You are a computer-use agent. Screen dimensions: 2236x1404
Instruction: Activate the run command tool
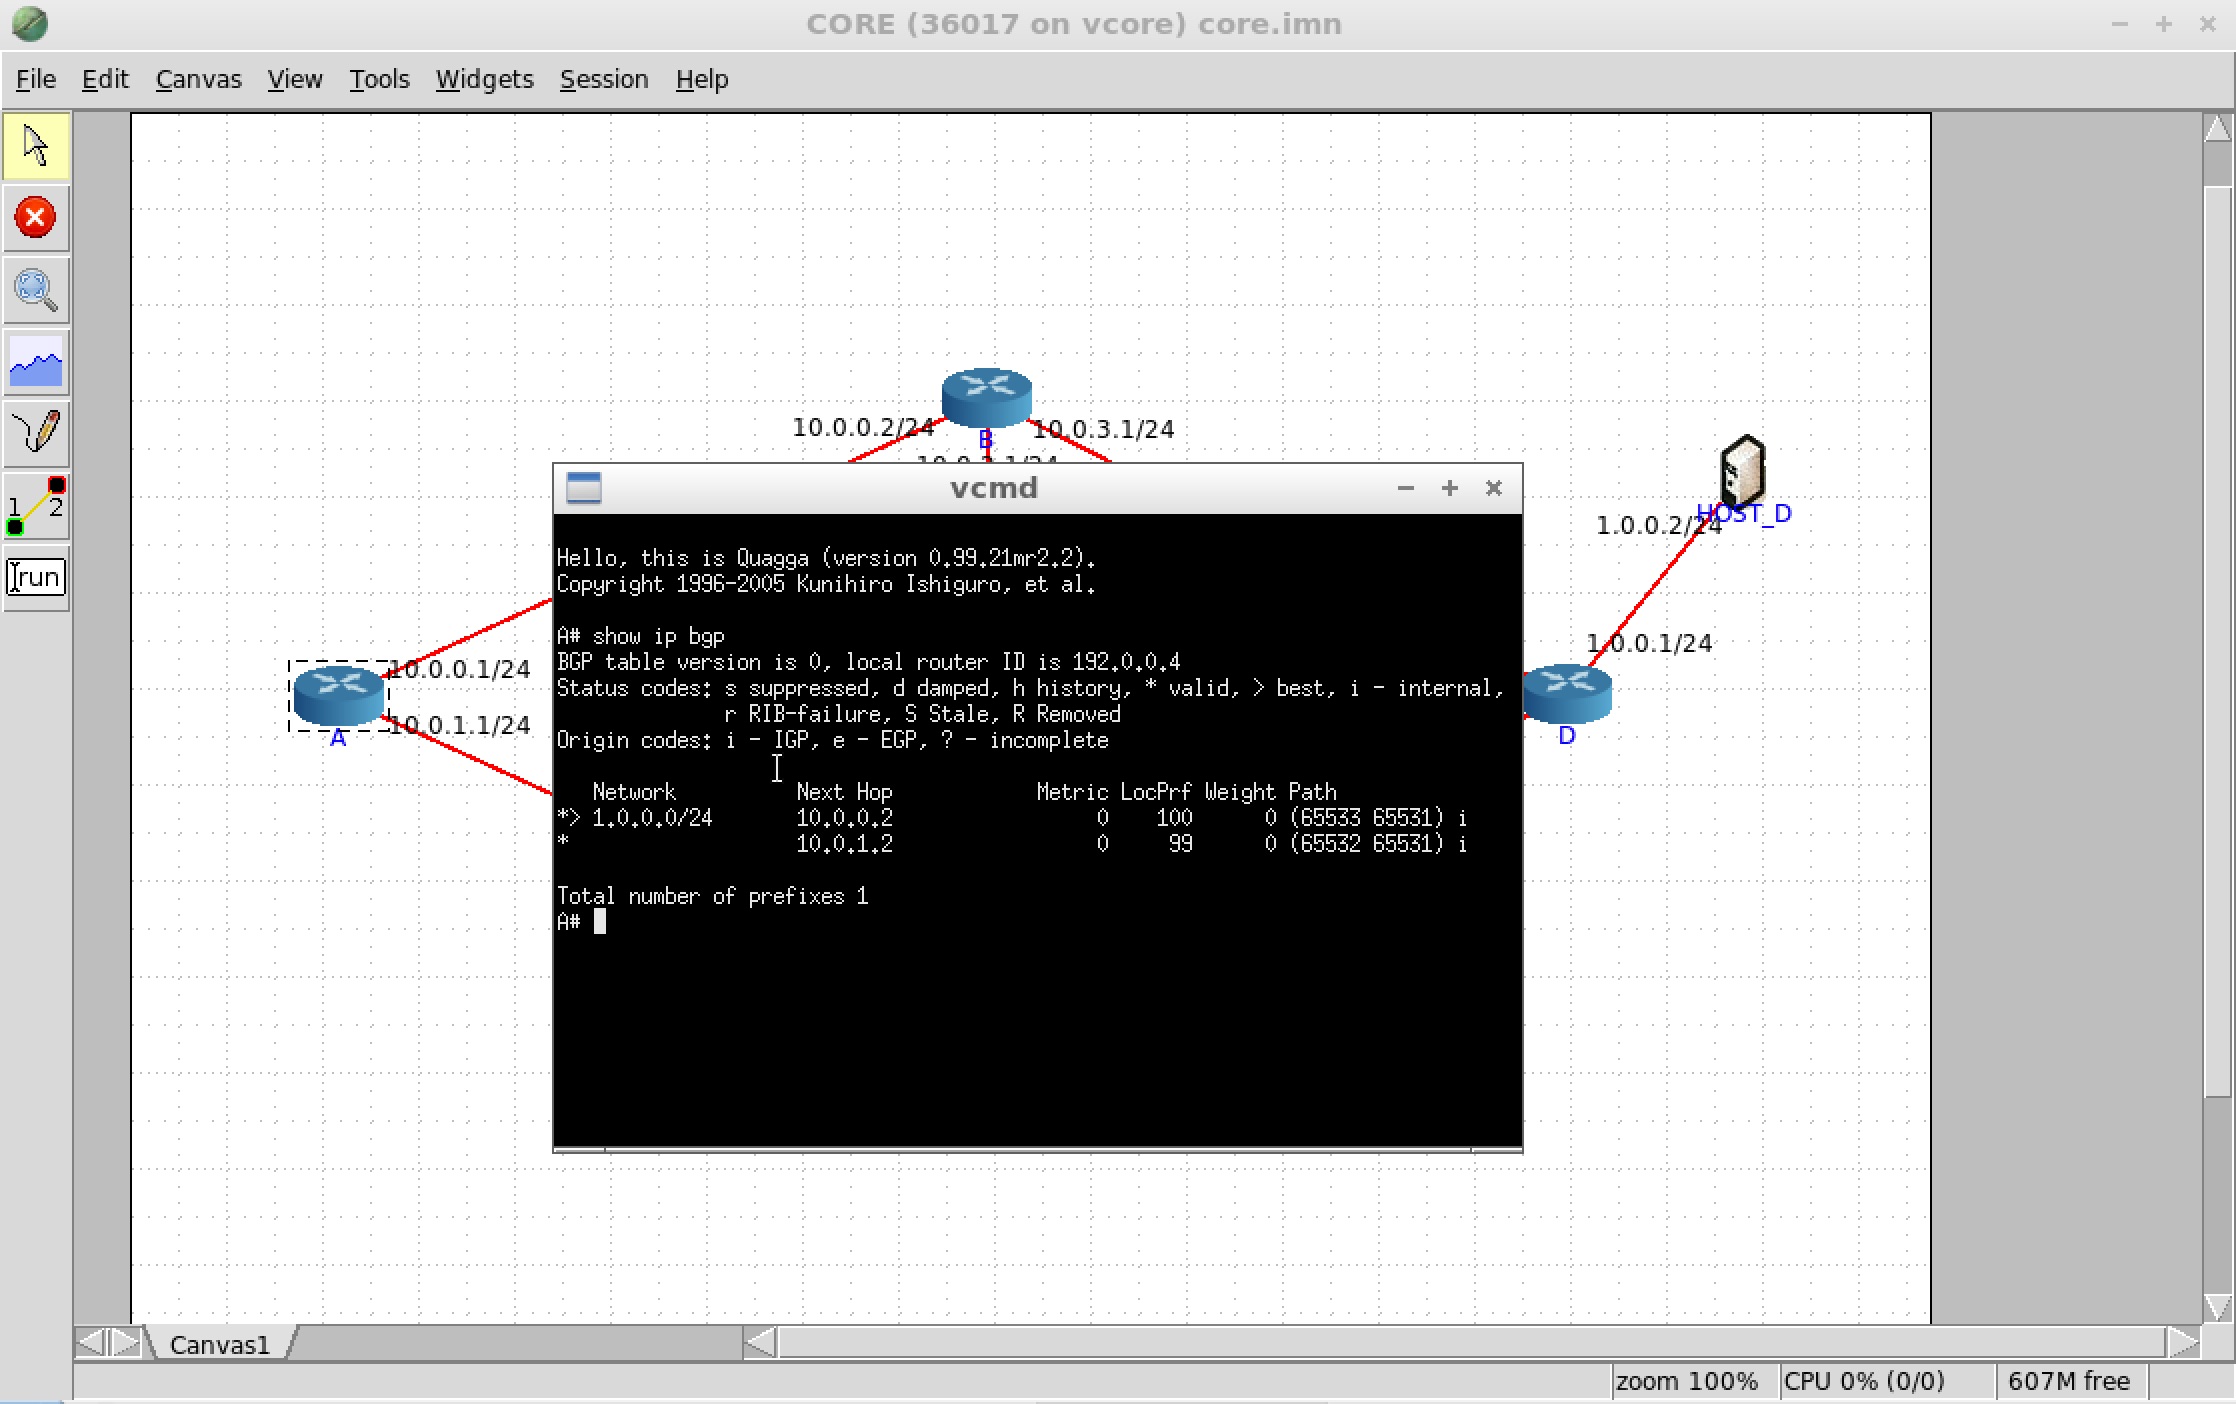point(36,577)
